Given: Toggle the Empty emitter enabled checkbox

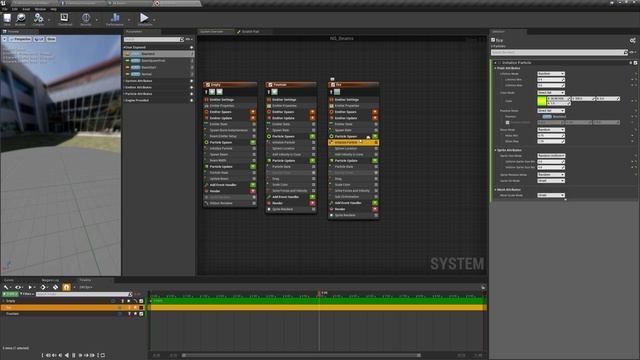Looking at the screenshot, I should tap(207, 85).
